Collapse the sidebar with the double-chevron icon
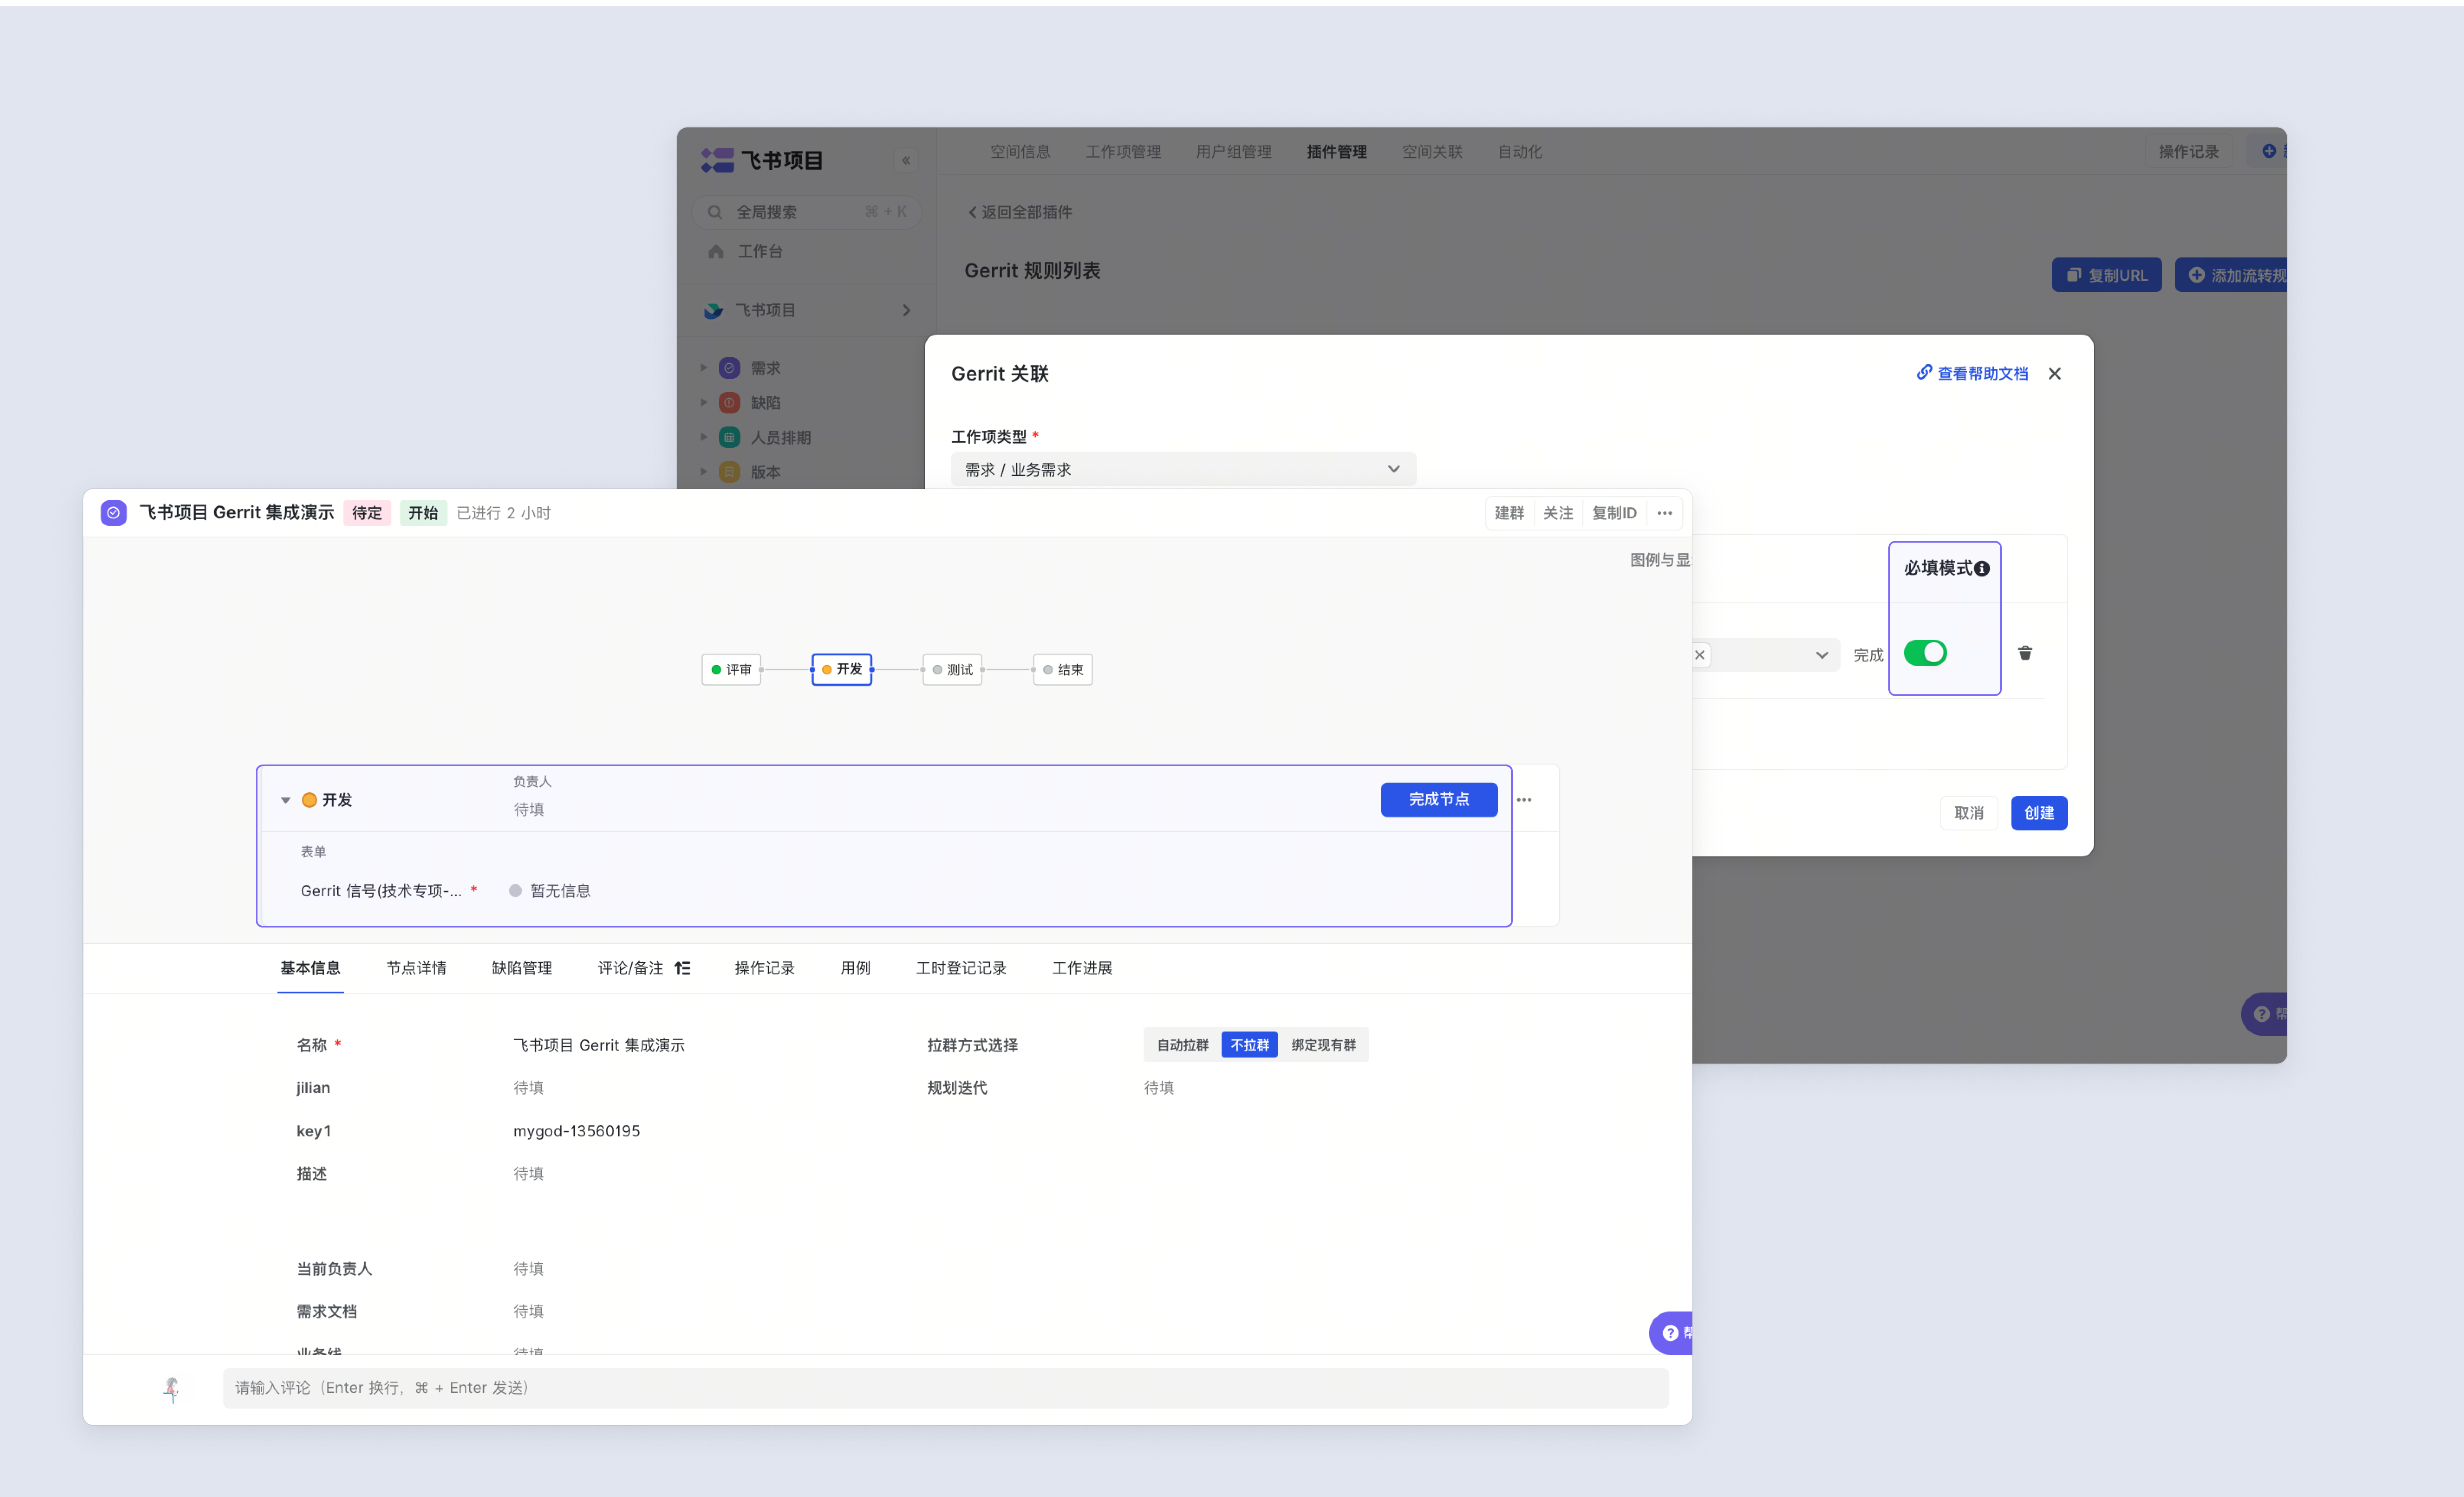This screenshot has width=2464, height=1497. 906,160
